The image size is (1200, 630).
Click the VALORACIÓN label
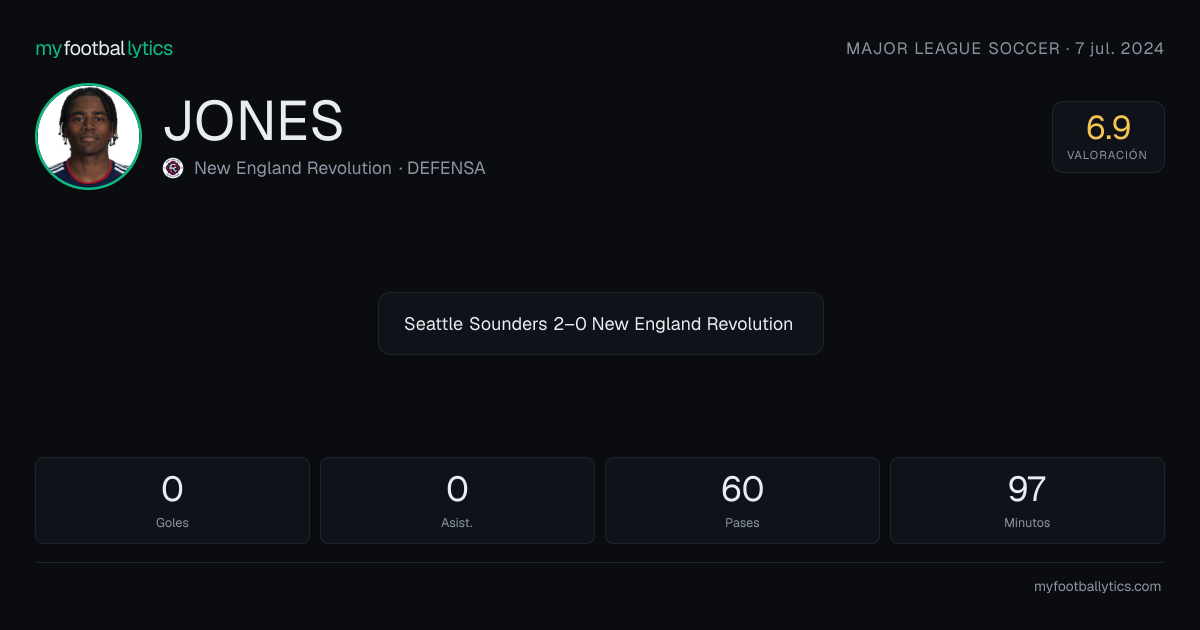pyautogui.click(x=1107, y=155)
